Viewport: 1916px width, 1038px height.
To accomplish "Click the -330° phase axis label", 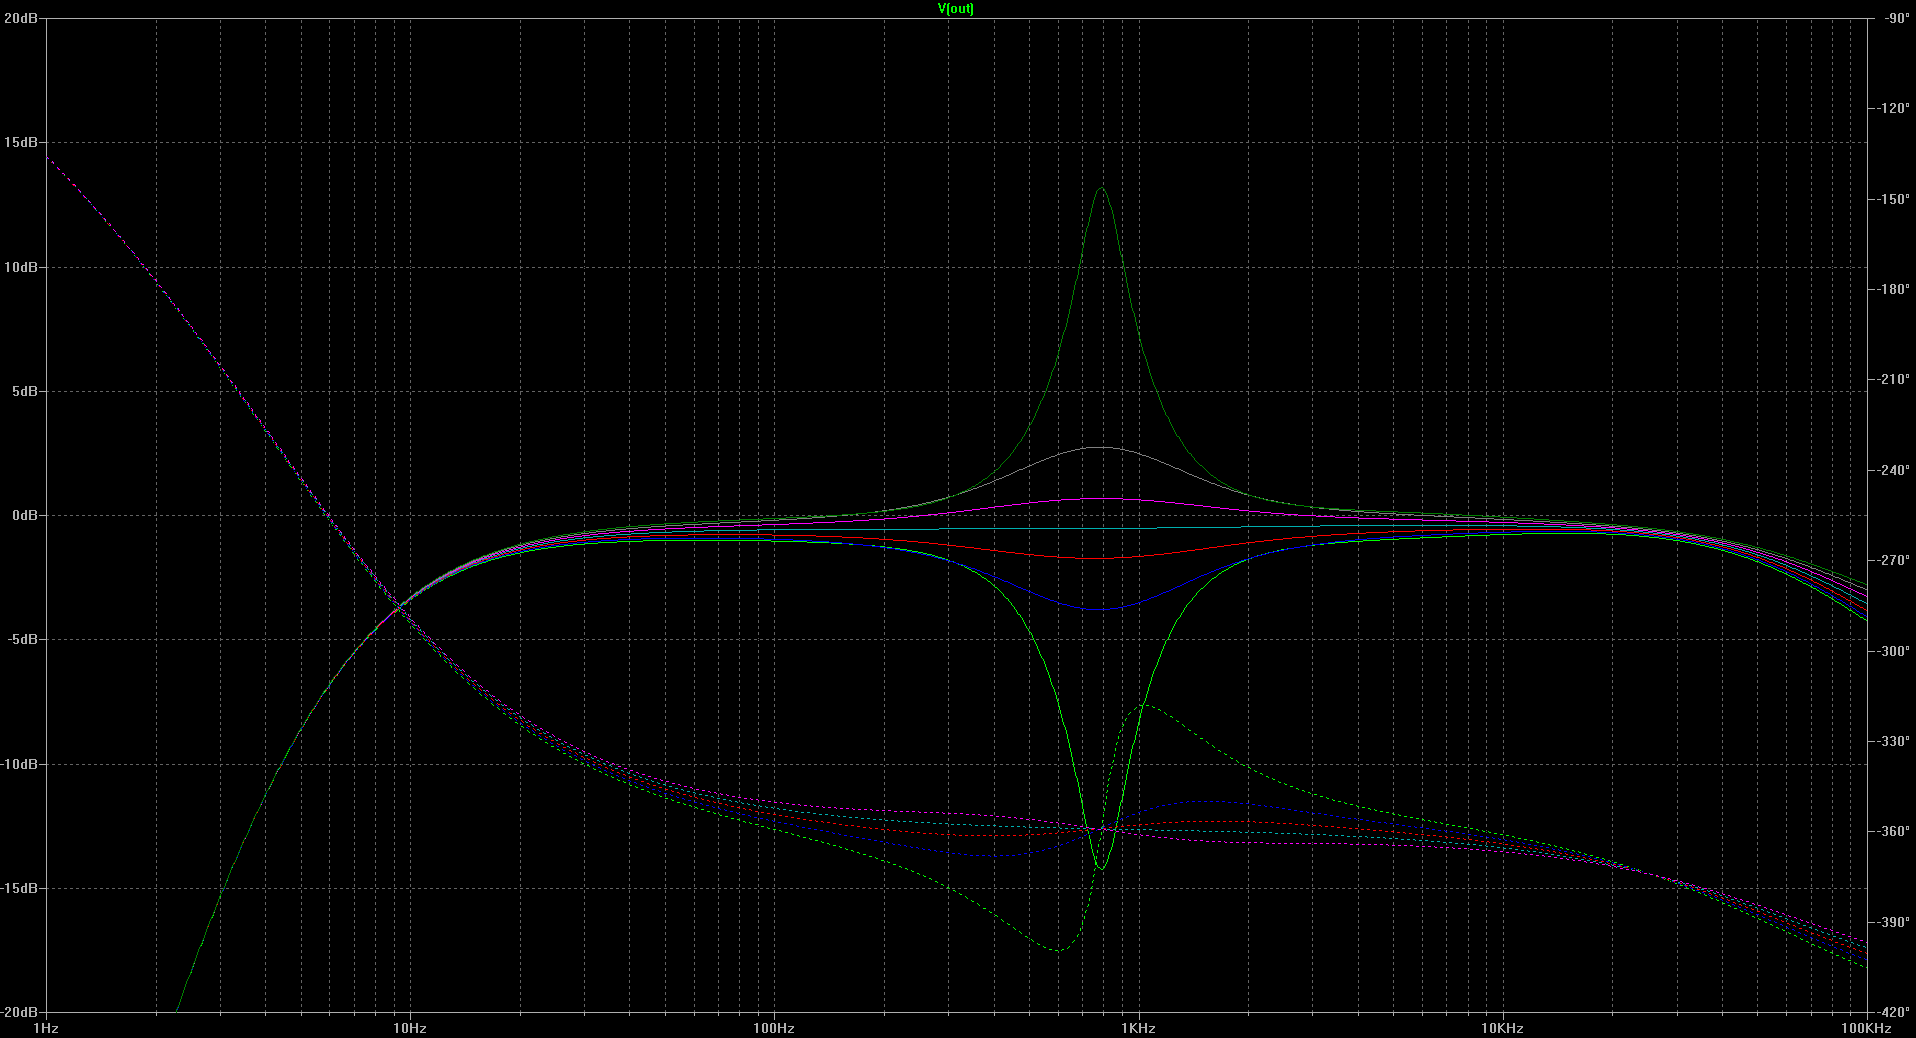I will (1892, 741).
